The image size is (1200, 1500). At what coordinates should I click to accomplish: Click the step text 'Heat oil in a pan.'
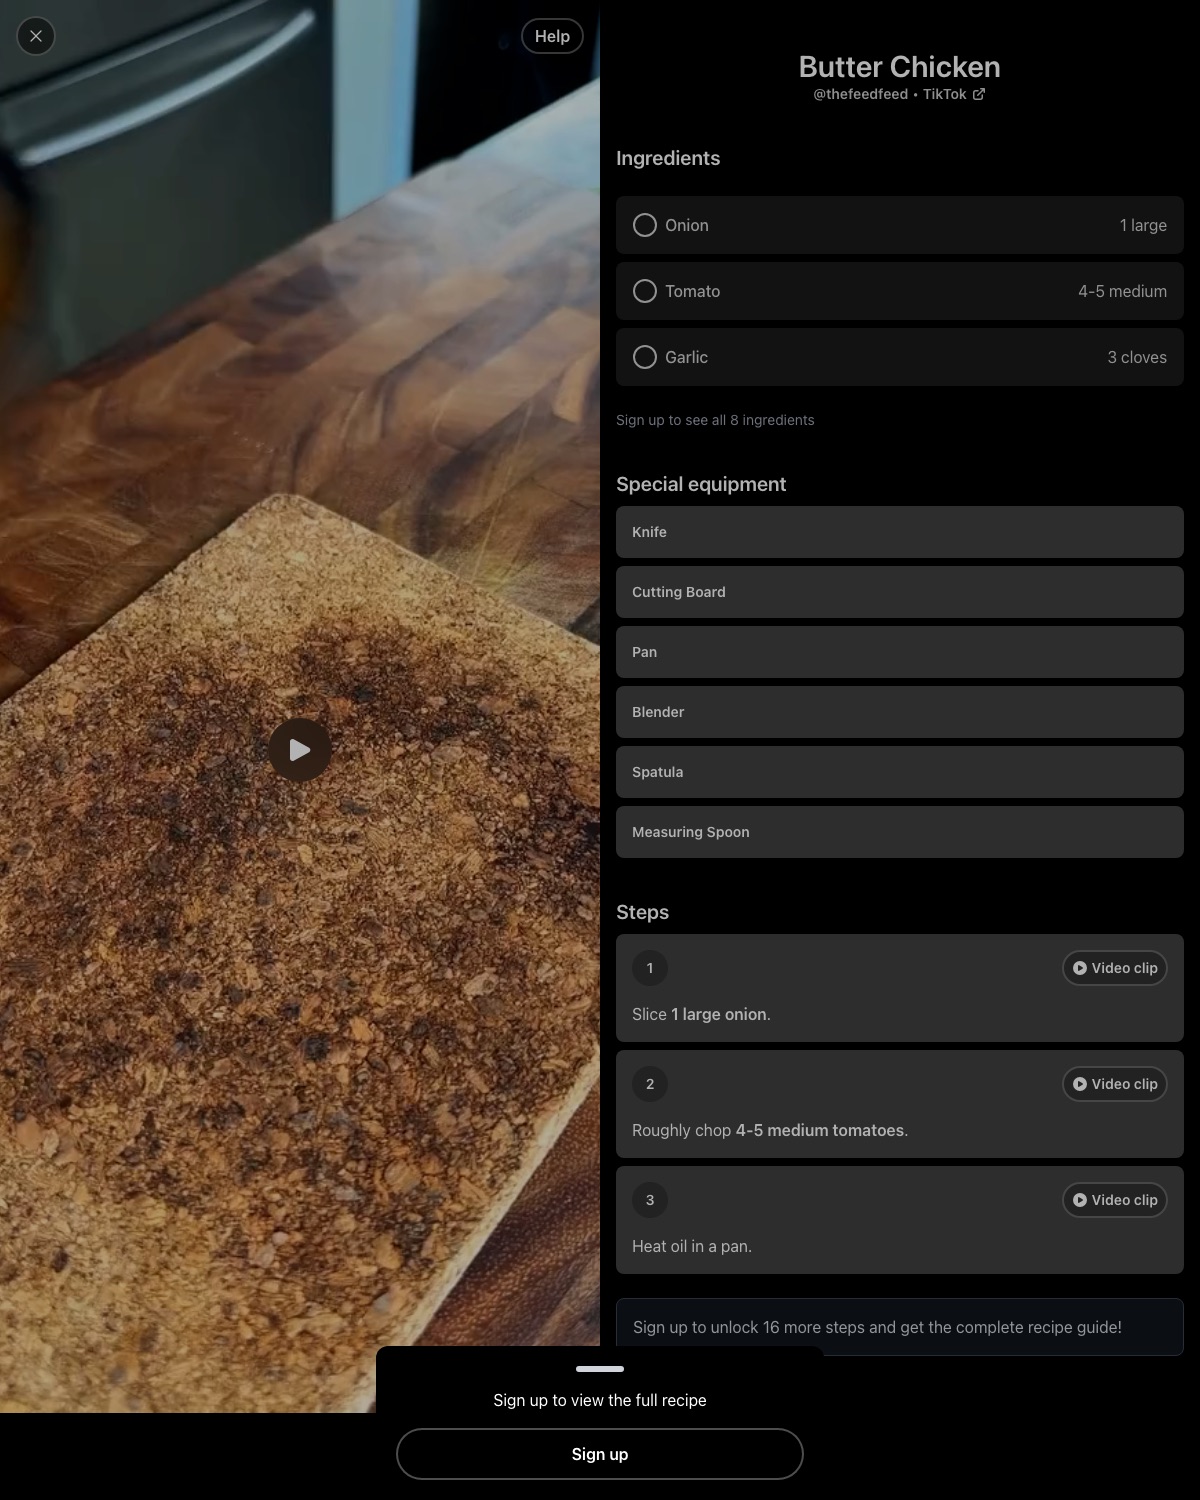692,1246
